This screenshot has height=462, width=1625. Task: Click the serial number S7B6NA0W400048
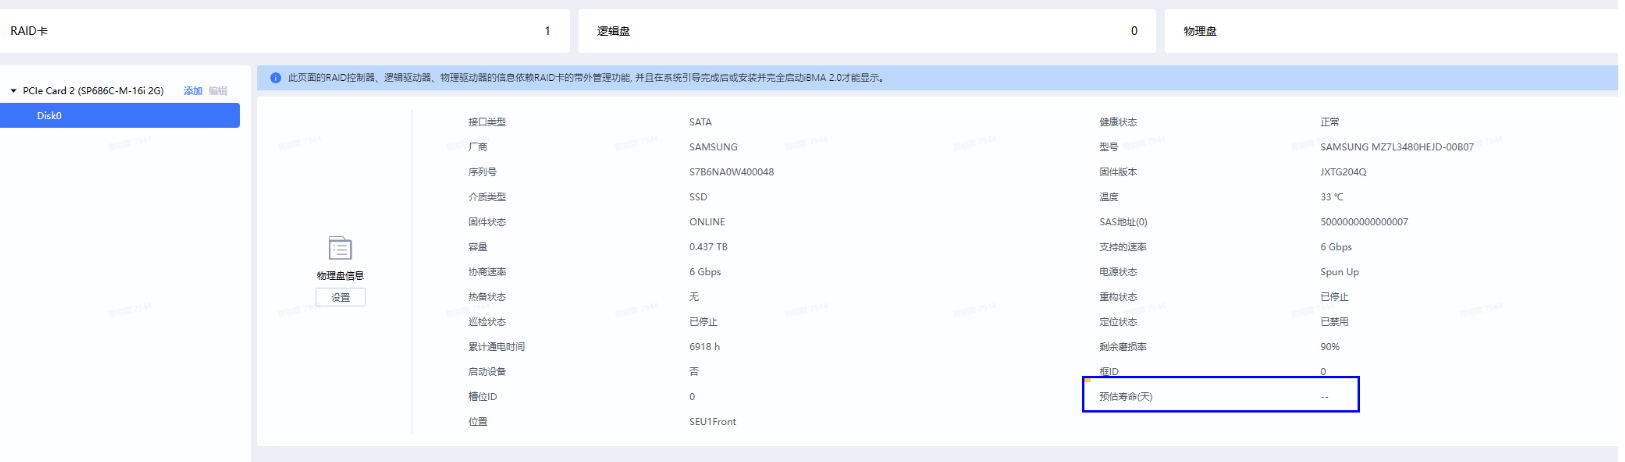(x=731, y=172)
